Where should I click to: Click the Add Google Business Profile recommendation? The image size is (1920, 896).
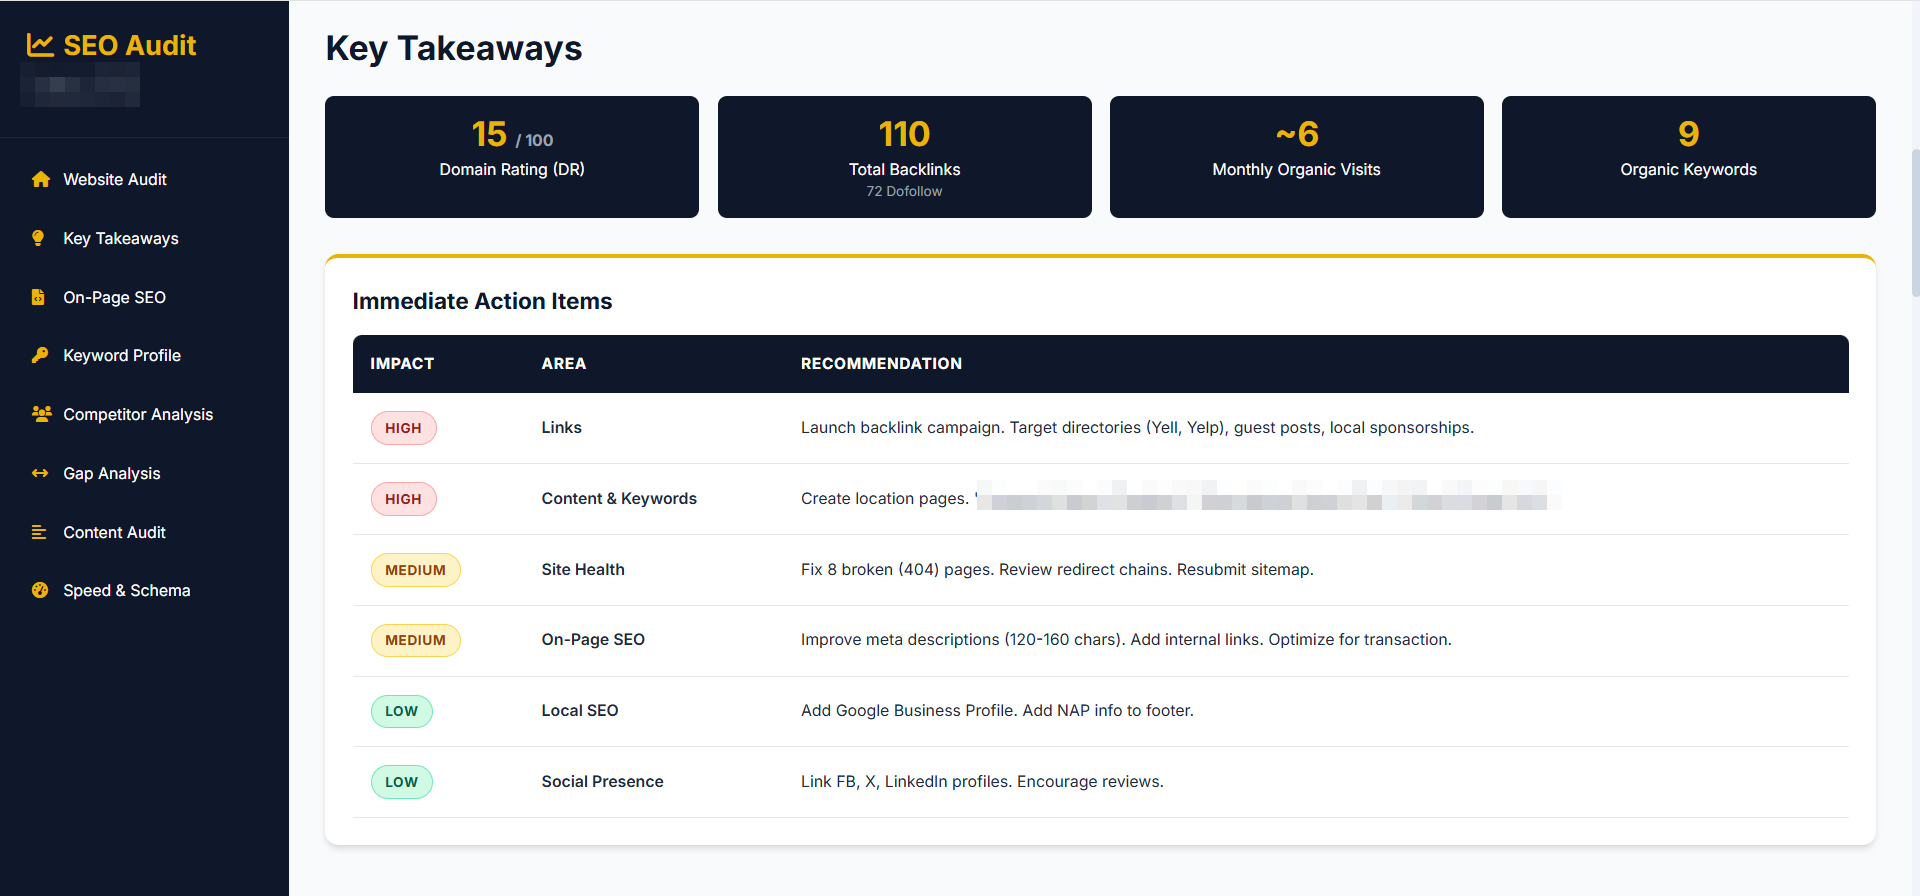[x=997, y=711]
